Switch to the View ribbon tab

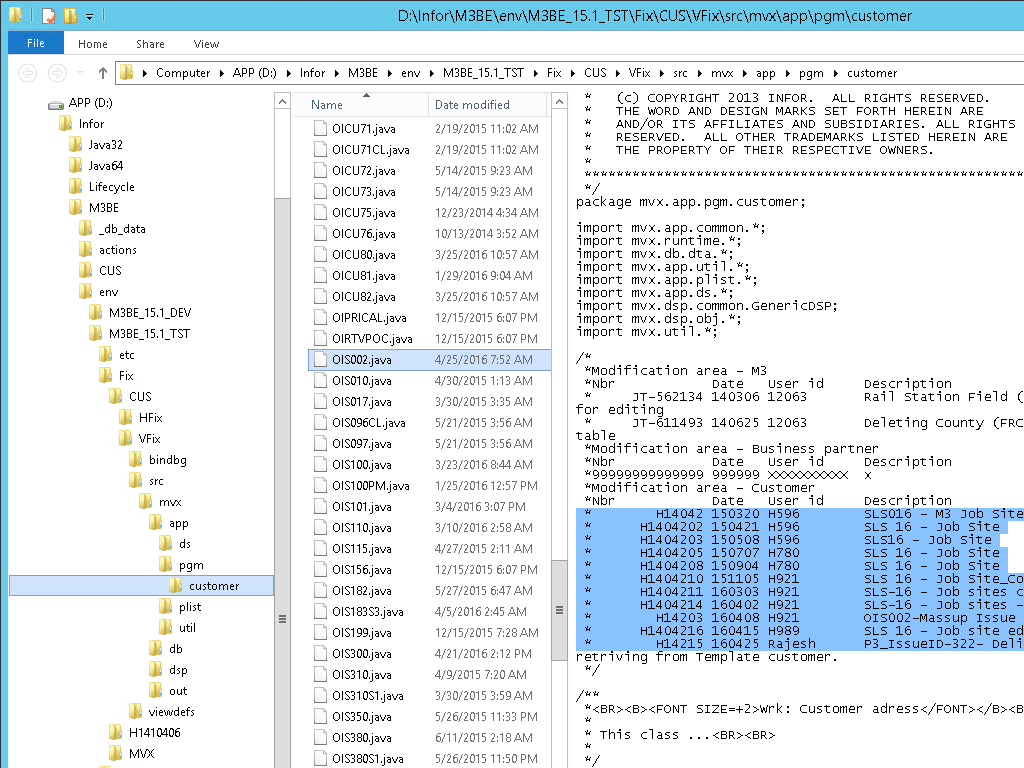click(x=206, y=44)
